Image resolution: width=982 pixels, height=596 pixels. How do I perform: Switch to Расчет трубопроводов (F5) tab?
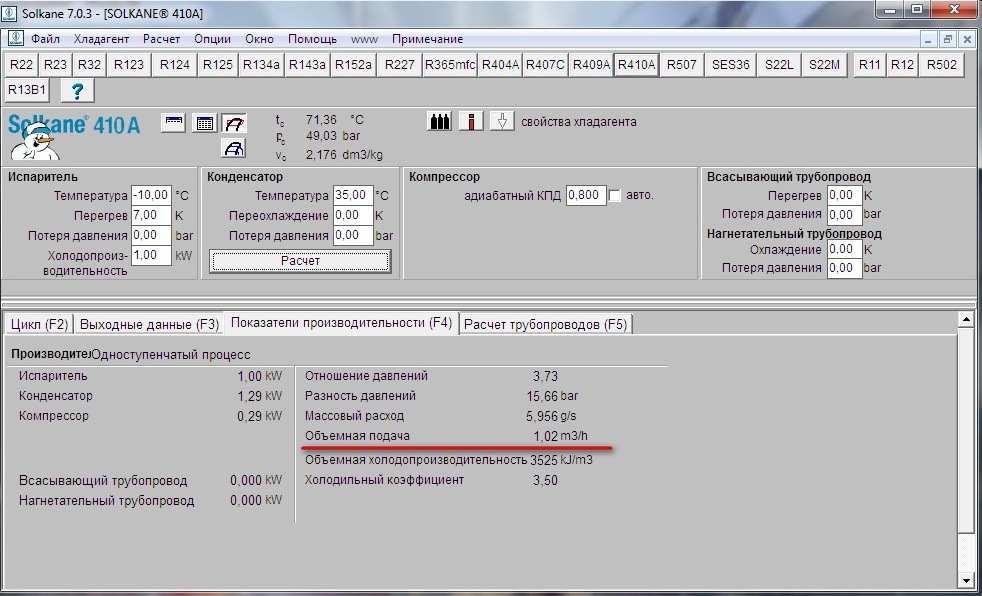tap(545, 324)
